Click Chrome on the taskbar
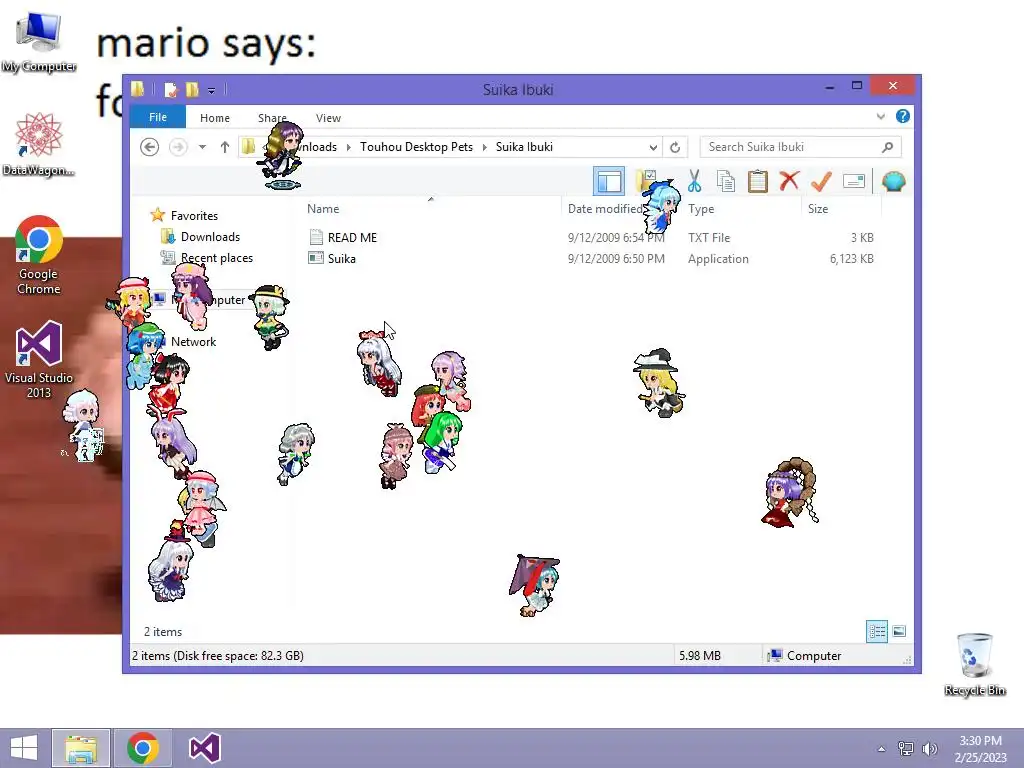 [x=143, y=748]
